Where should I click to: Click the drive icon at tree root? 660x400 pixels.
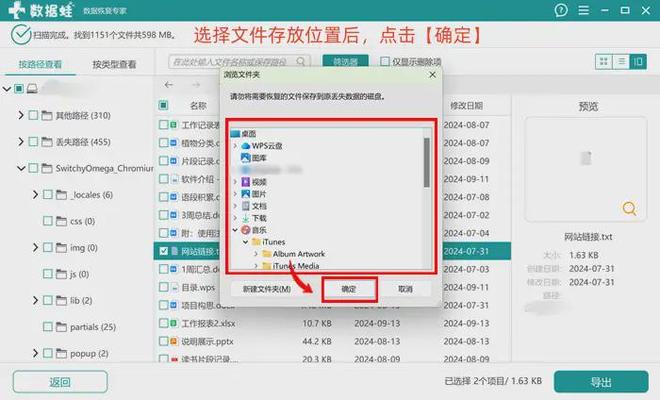[32, 88]
